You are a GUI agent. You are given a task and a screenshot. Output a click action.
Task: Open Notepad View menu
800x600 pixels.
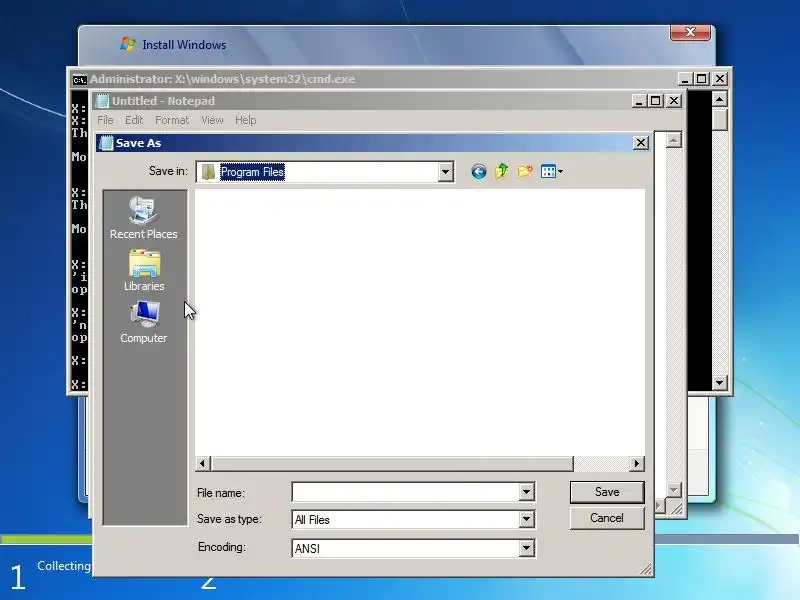point(212,120)
